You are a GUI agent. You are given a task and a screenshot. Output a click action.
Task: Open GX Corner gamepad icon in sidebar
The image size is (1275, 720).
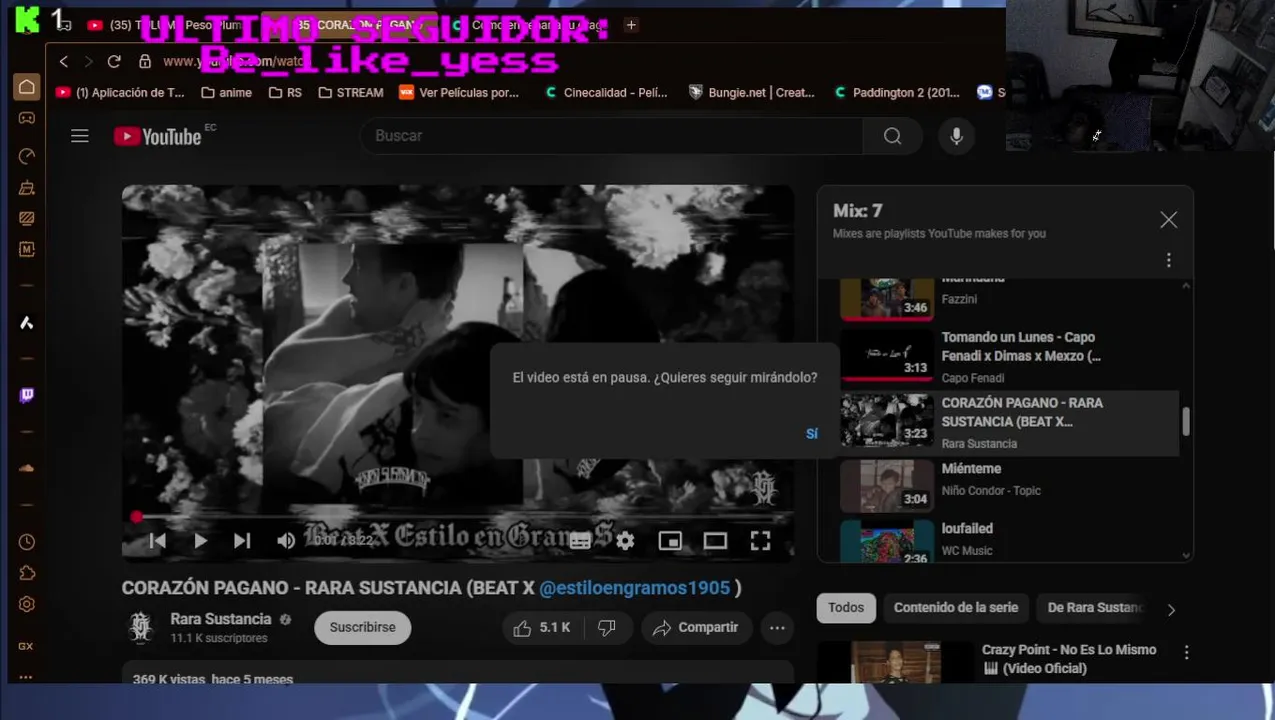[27, 118]
